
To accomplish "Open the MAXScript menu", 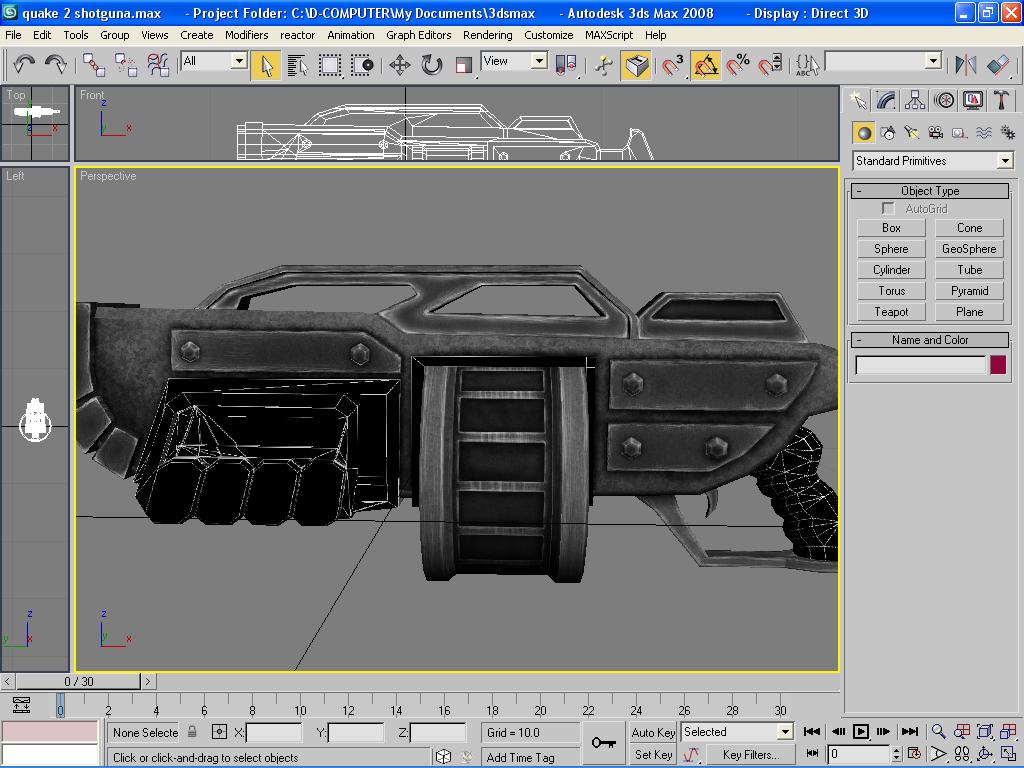I will tap(609, 35).
